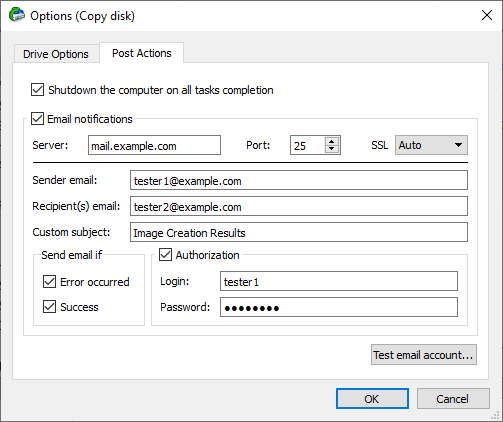Screen dimensions: 503x422
Task: Focus the Server input field
Action: [154, 145]
